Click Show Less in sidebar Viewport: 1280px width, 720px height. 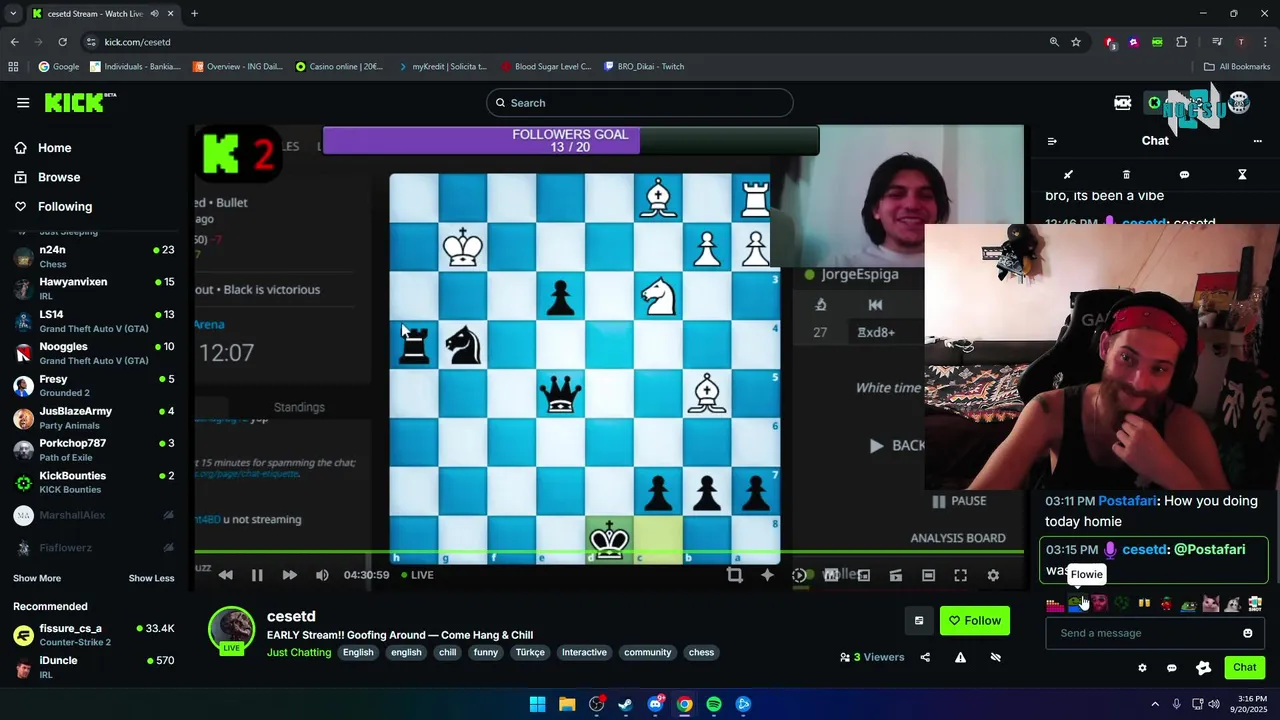(151, 578)
